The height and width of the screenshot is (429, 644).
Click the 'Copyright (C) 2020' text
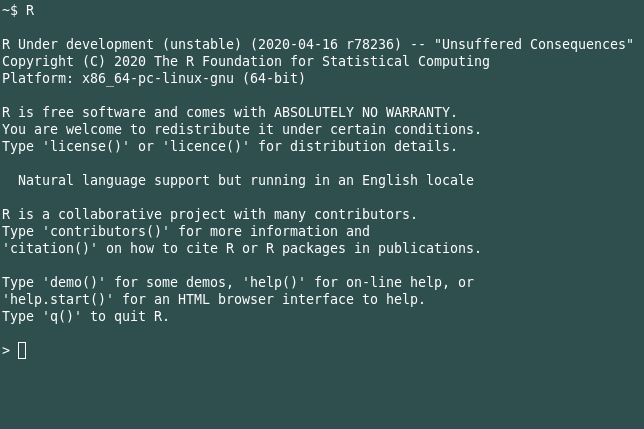pyautogui.click(x=74, y=61)
